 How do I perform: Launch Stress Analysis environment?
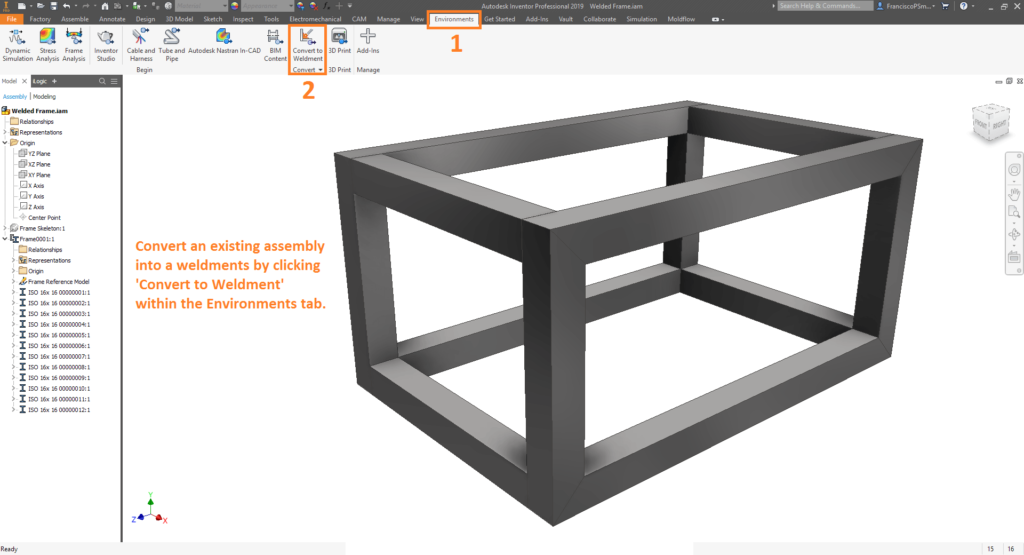pyautogui.click(x=48, y=45)
